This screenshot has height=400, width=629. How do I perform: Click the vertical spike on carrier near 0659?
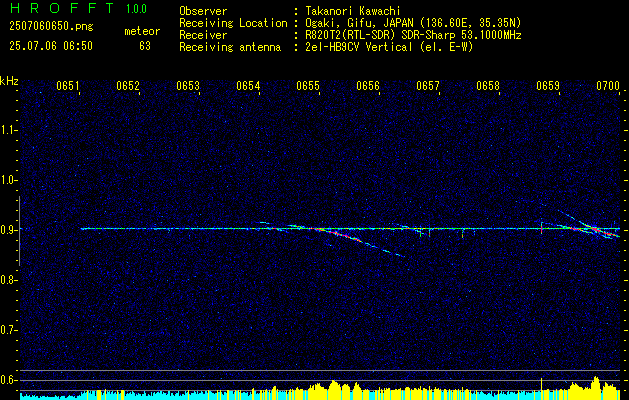point(542,227)
